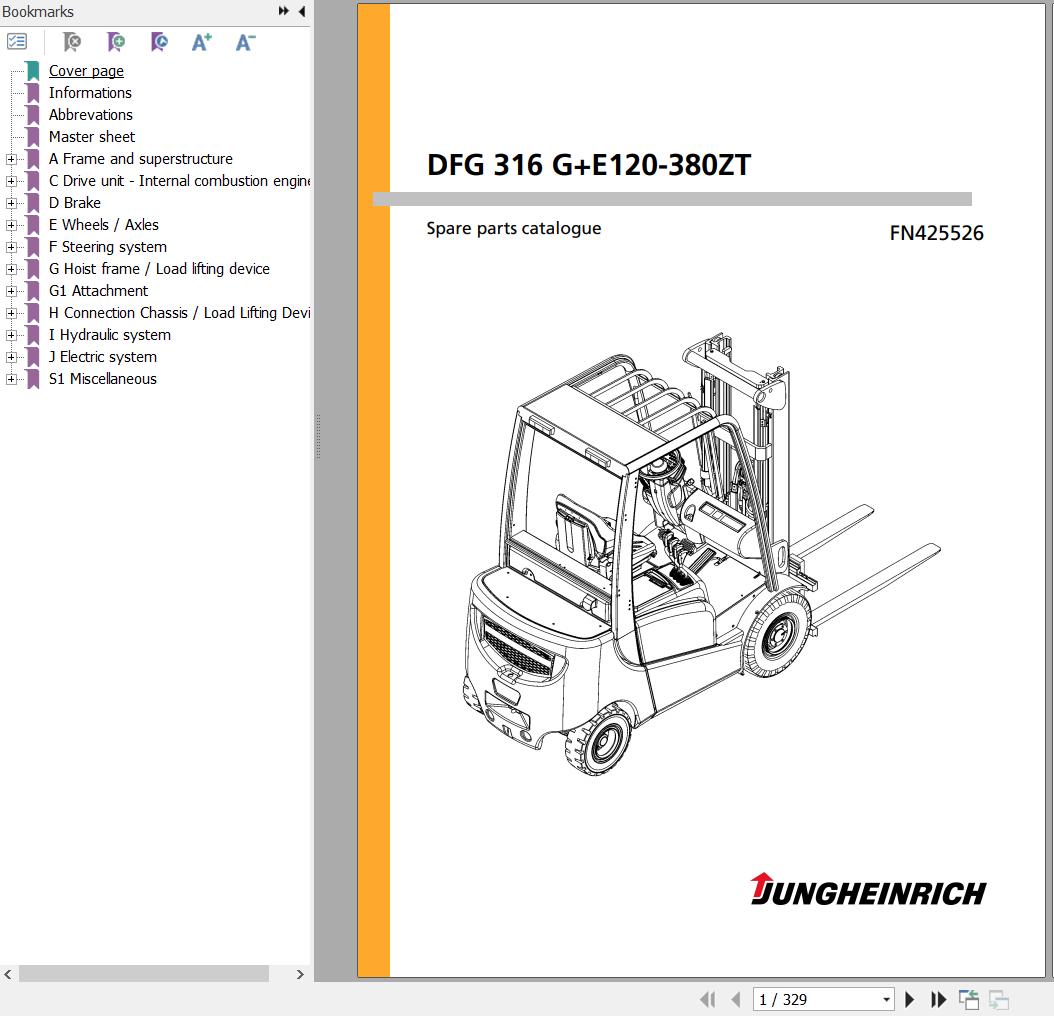Expand G Hoist frame node
The height and width of the screenshot is (1016, 1054).
coord(11,269)
